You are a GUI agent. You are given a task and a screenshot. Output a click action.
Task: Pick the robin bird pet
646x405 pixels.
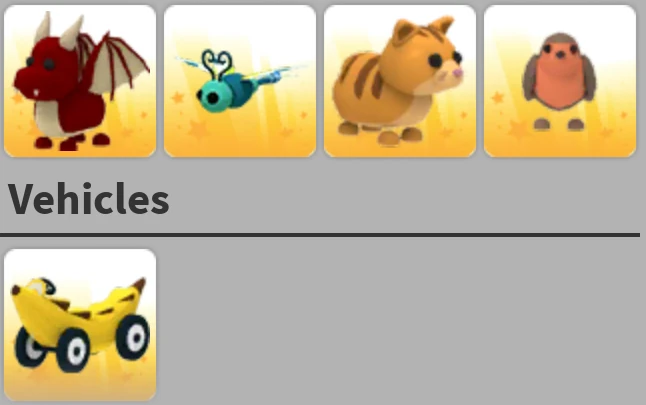tap(559, 81)
